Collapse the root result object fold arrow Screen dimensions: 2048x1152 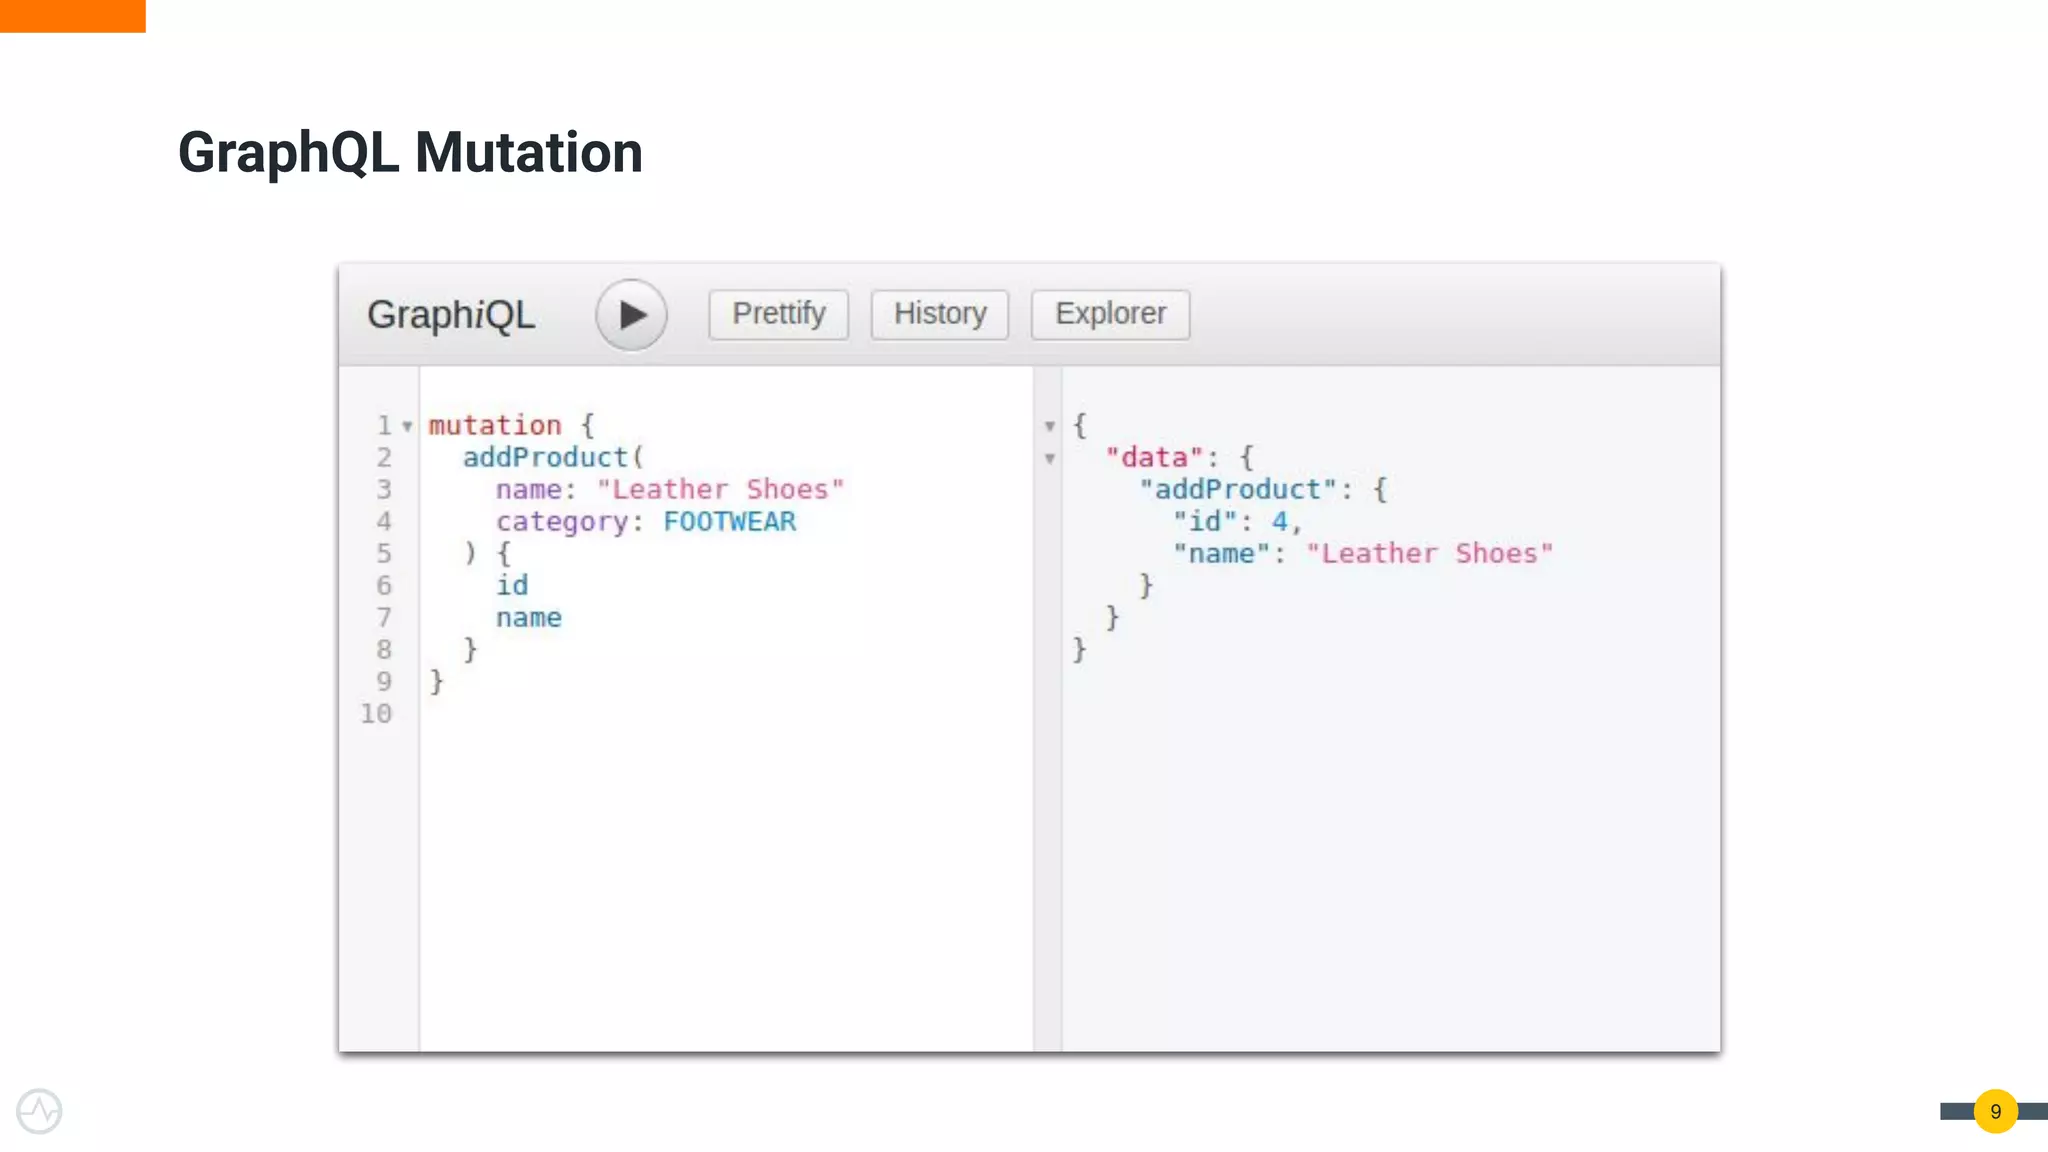click(x=1050, y=427)
